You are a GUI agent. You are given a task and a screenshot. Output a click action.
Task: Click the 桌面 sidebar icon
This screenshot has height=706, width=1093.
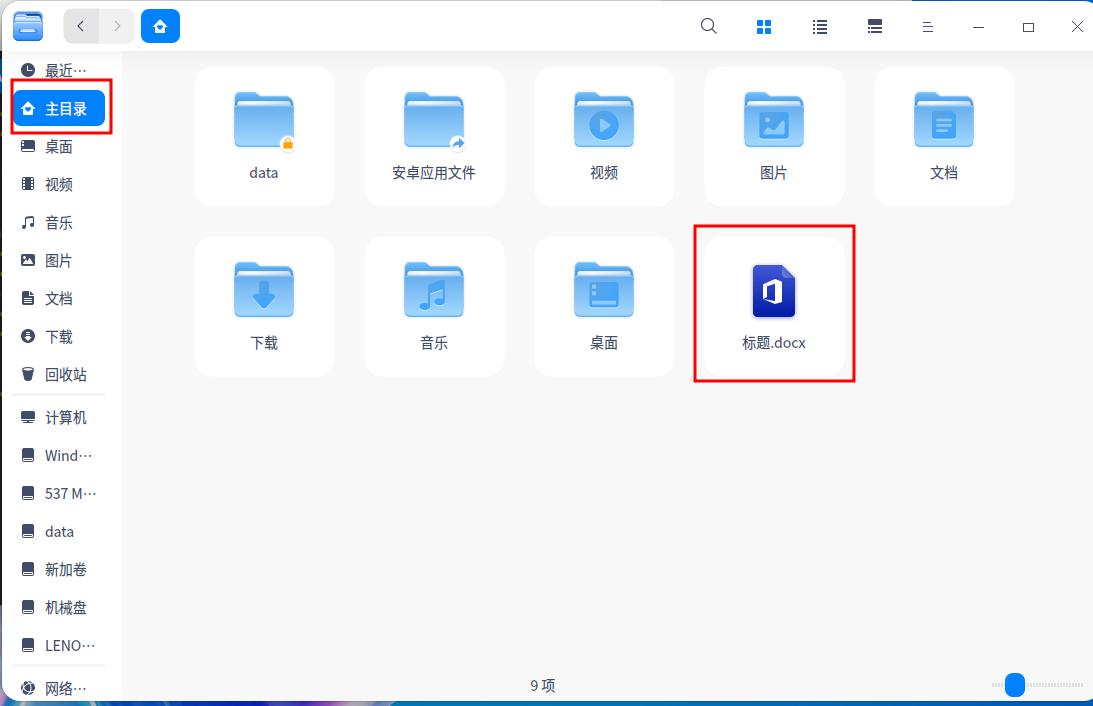pos(57,146)
